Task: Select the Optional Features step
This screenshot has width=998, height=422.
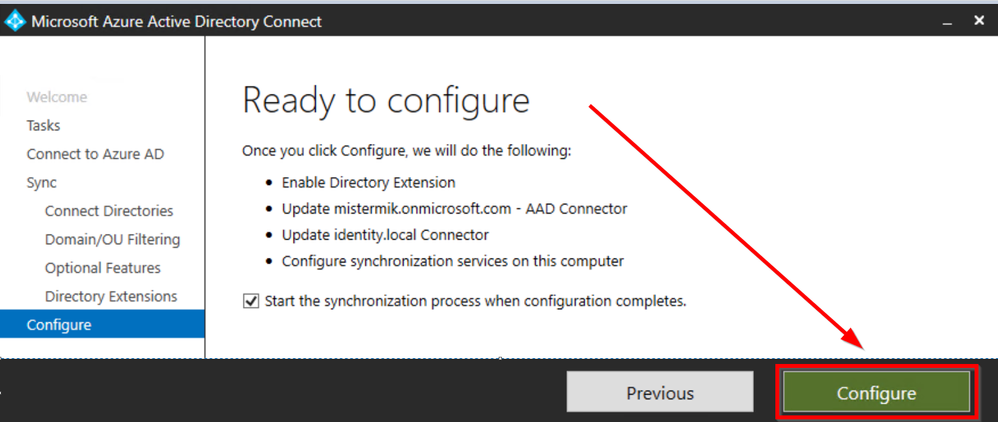Action: (103, 268)
